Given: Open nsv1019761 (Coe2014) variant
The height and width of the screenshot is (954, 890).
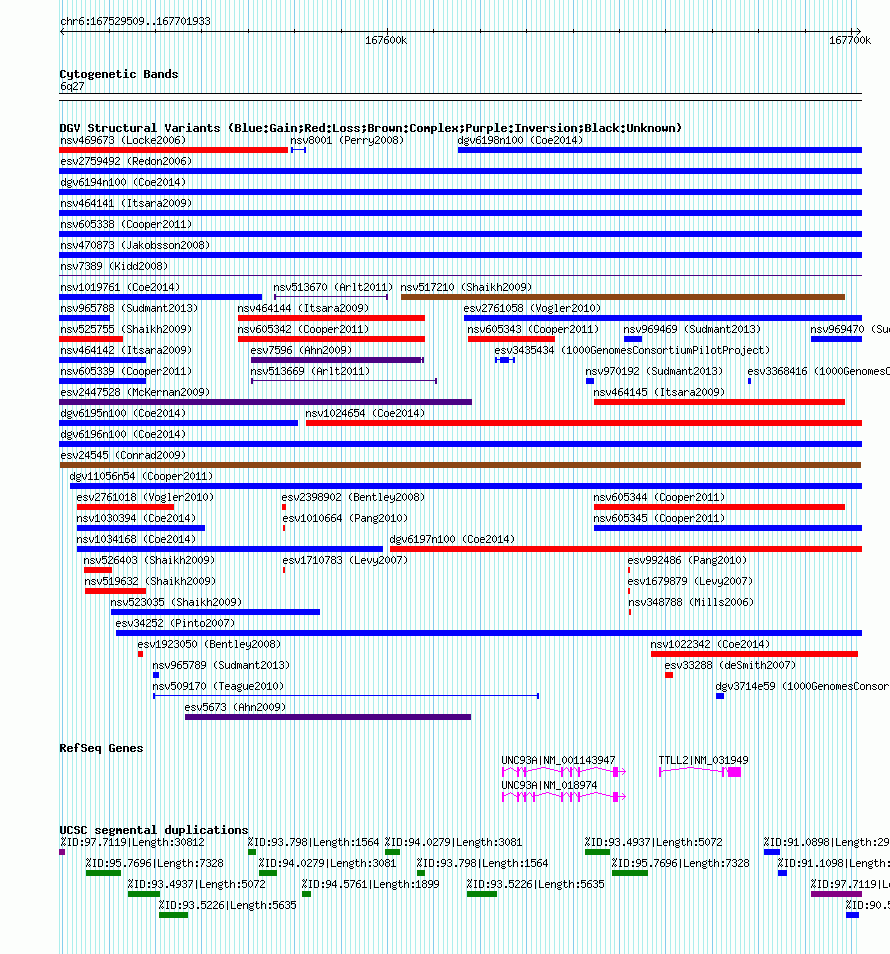Looking at the screenshot, I should [161, 297].
